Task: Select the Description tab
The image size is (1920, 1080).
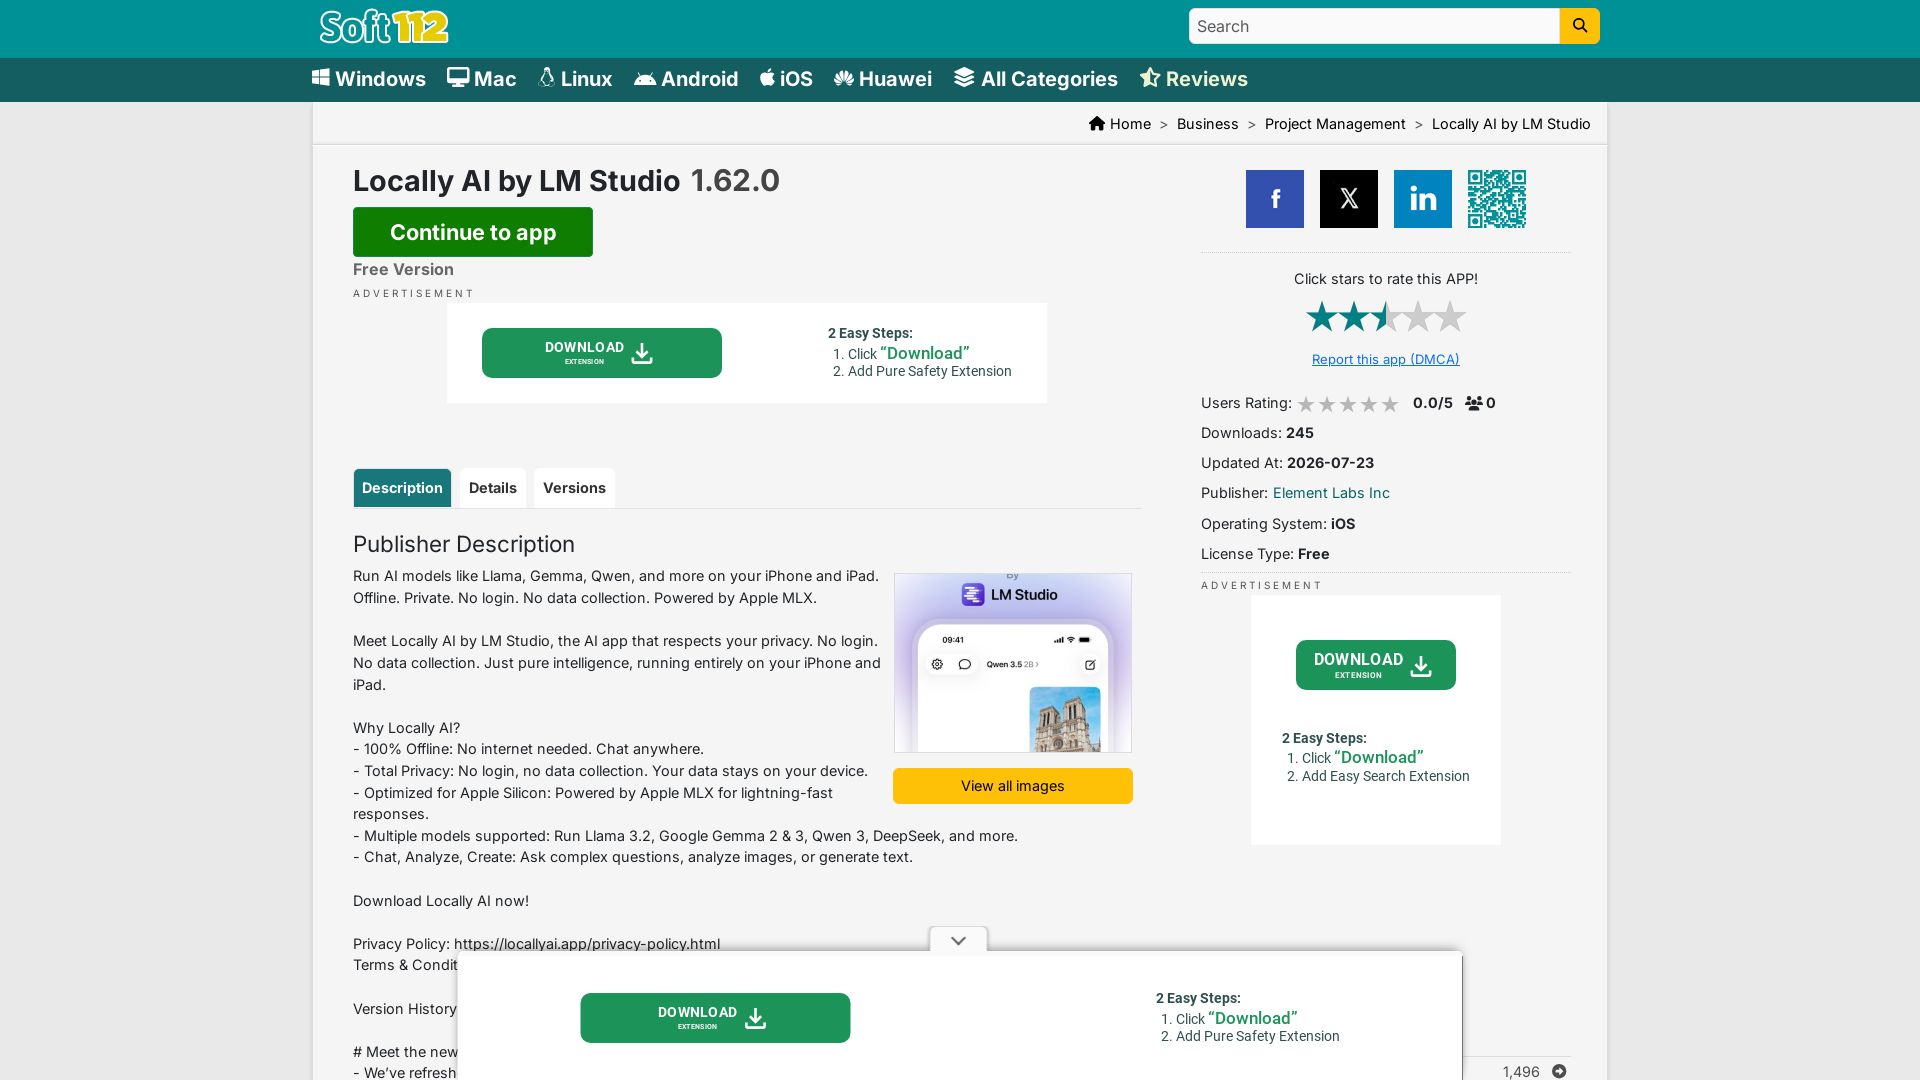Action: tap(402, 488)
